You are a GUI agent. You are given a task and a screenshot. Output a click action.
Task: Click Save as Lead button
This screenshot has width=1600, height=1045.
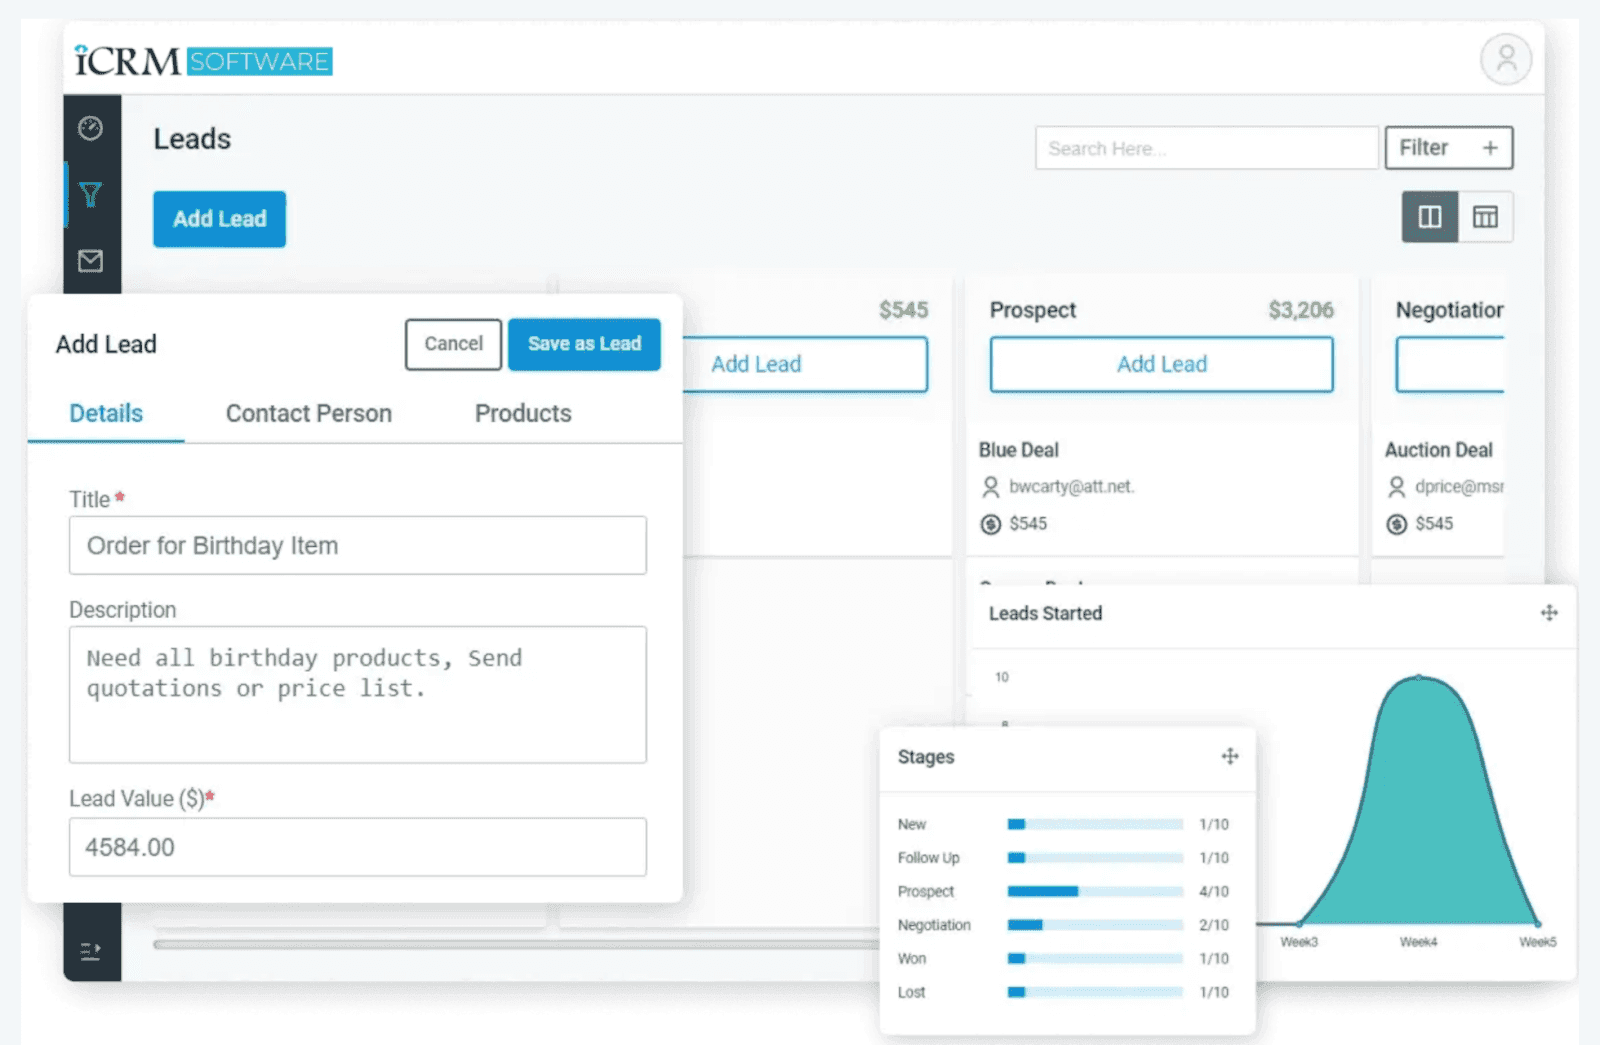pos(584,344)
